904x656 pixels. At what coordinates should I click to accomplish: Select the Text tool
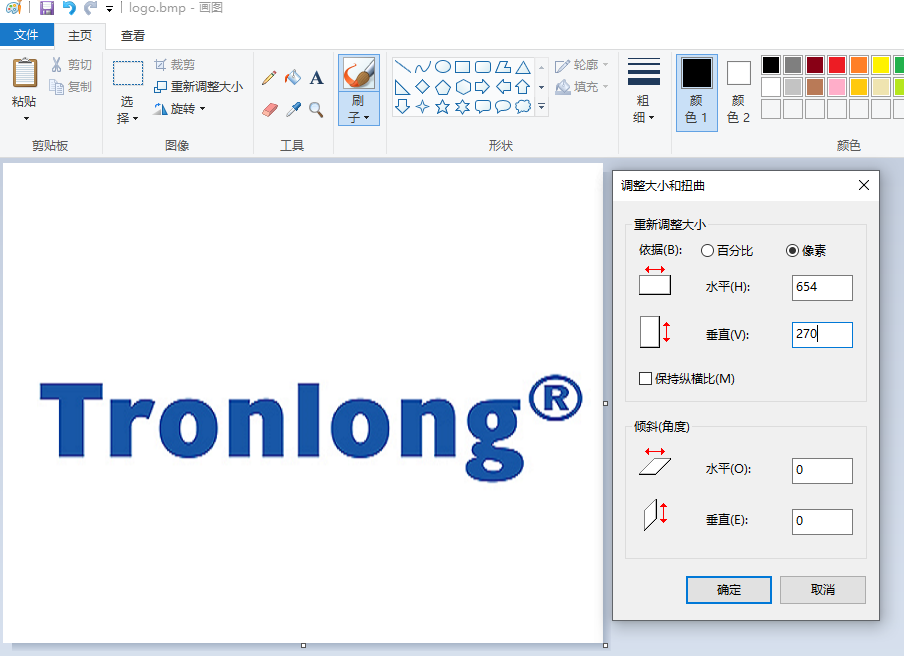[x=317, y=78]
